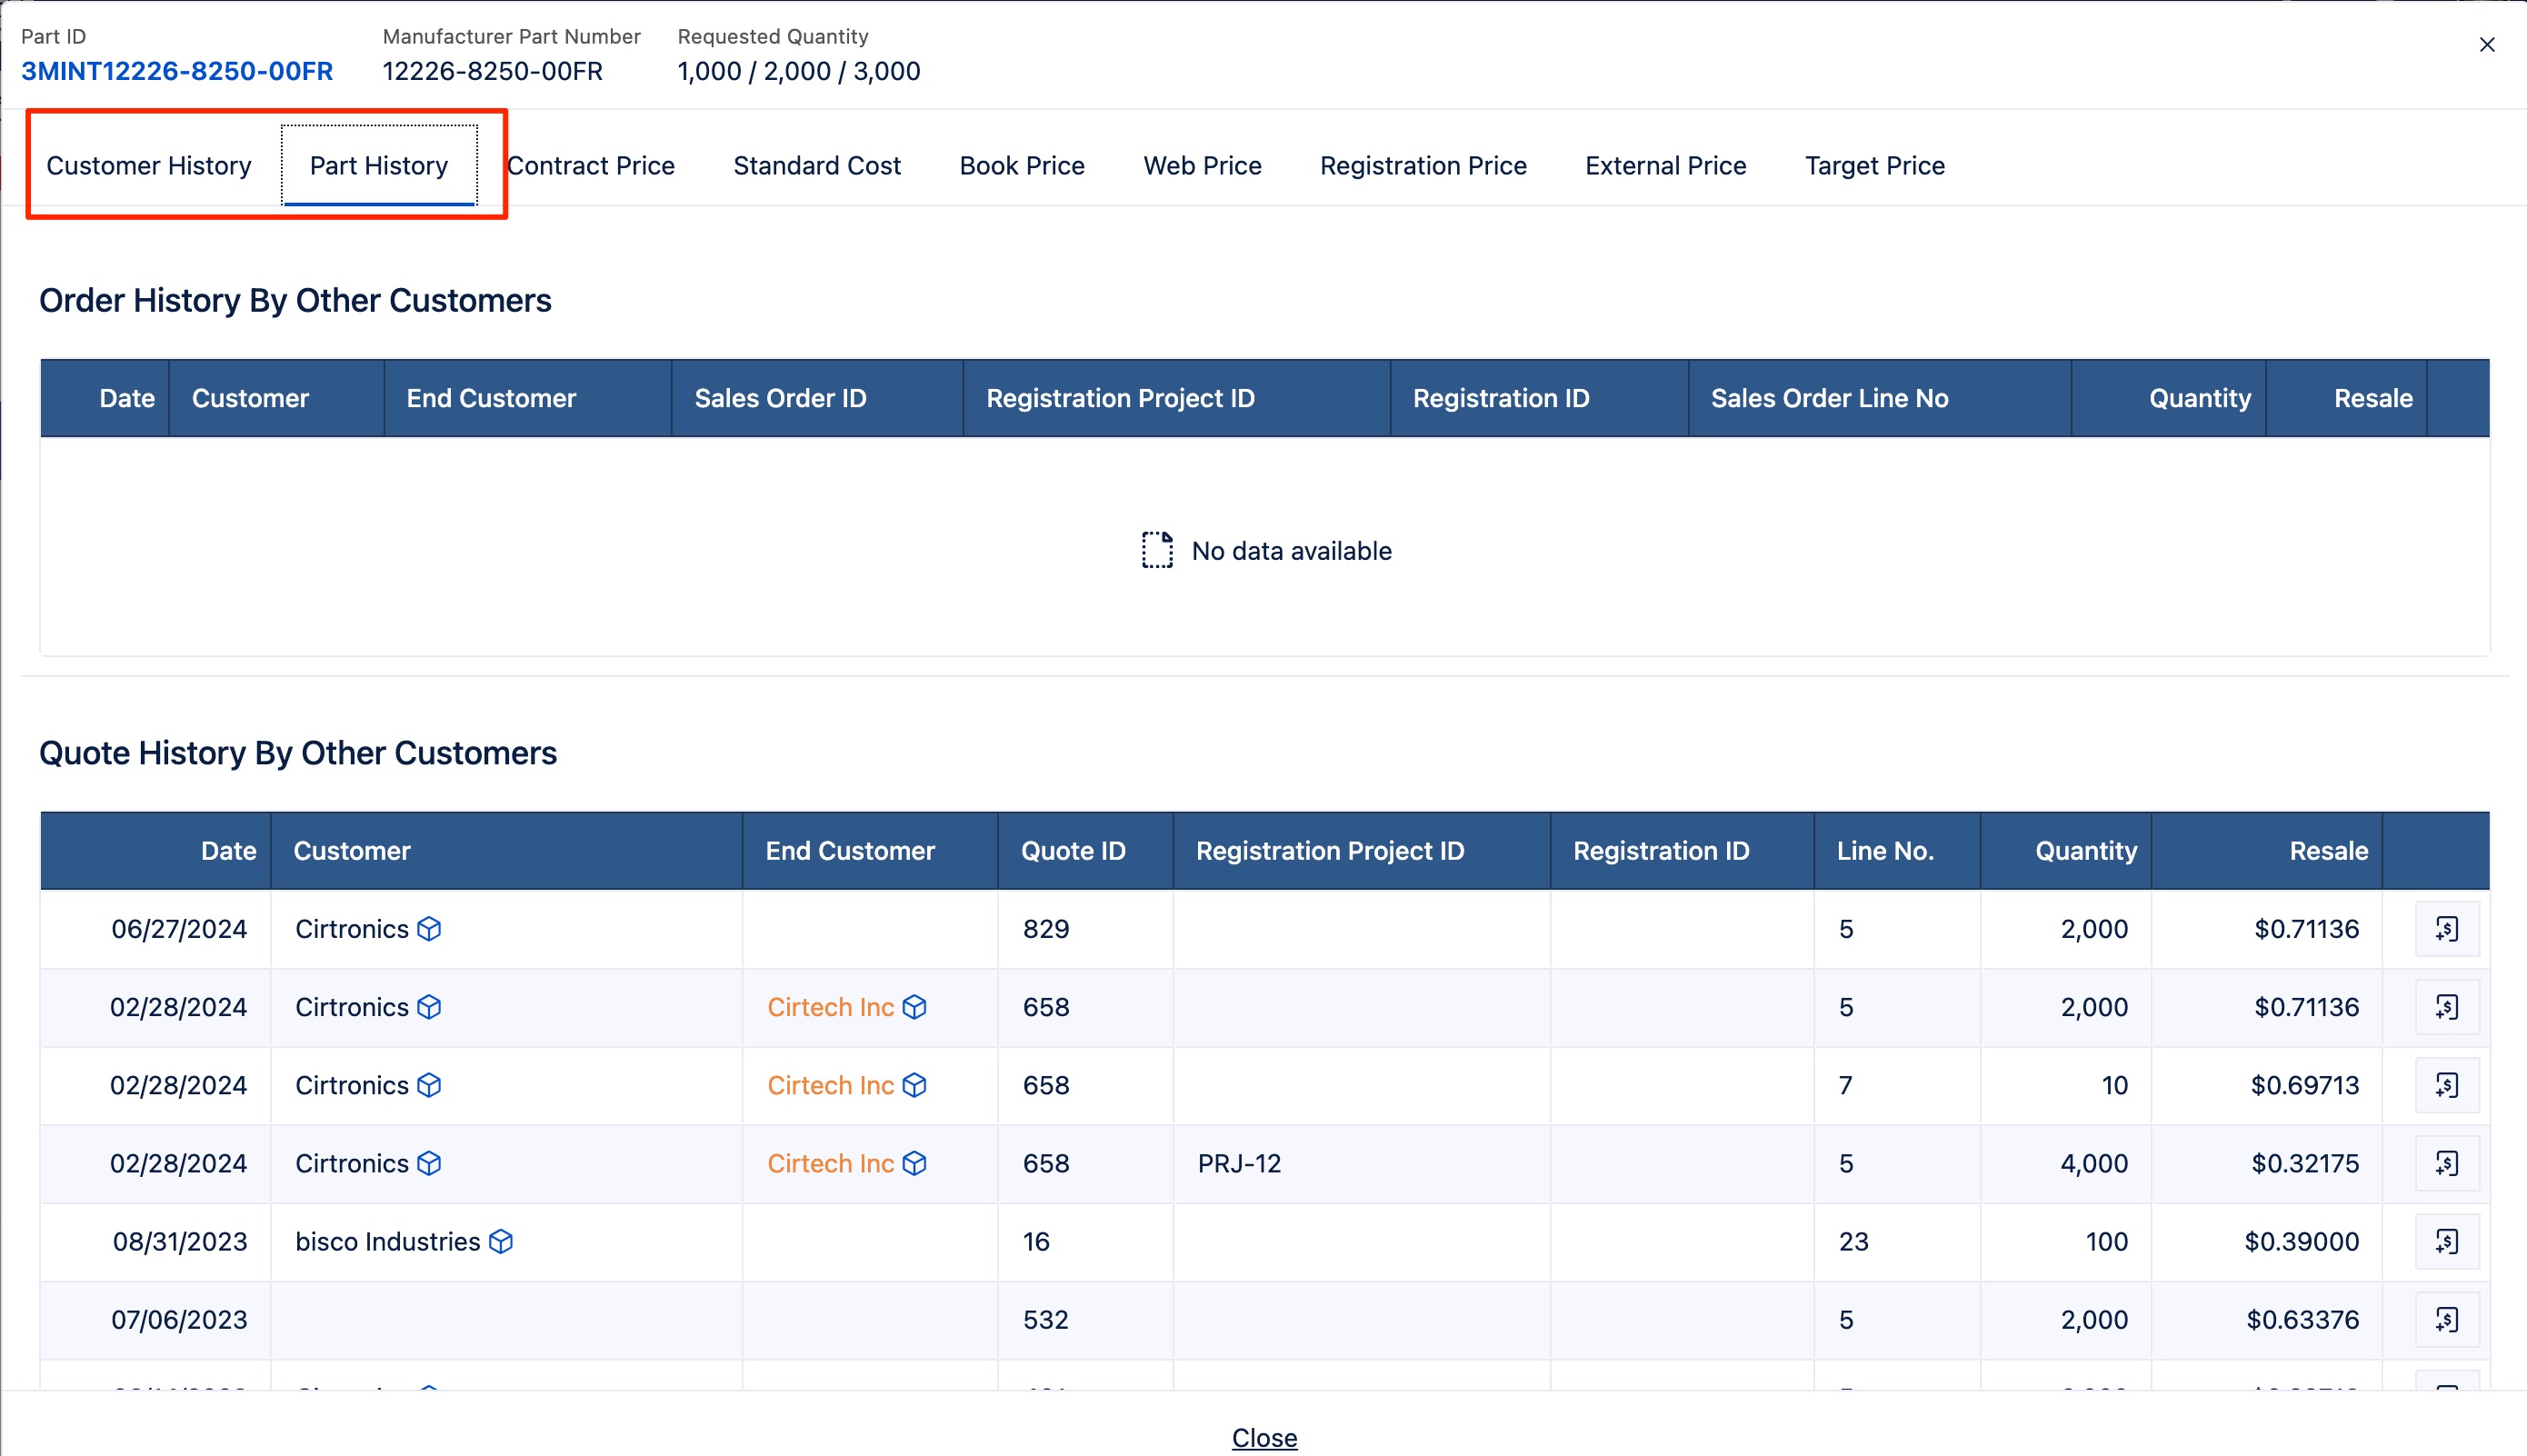Open Part ID link 3MINT12226-8250-00FR
This screenshot has height=1456, width=2527.
point(177,71)
